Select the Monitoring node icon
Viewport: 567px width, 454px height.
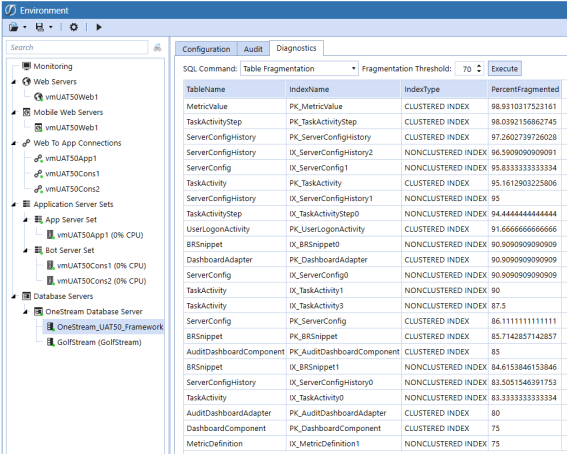26,66
